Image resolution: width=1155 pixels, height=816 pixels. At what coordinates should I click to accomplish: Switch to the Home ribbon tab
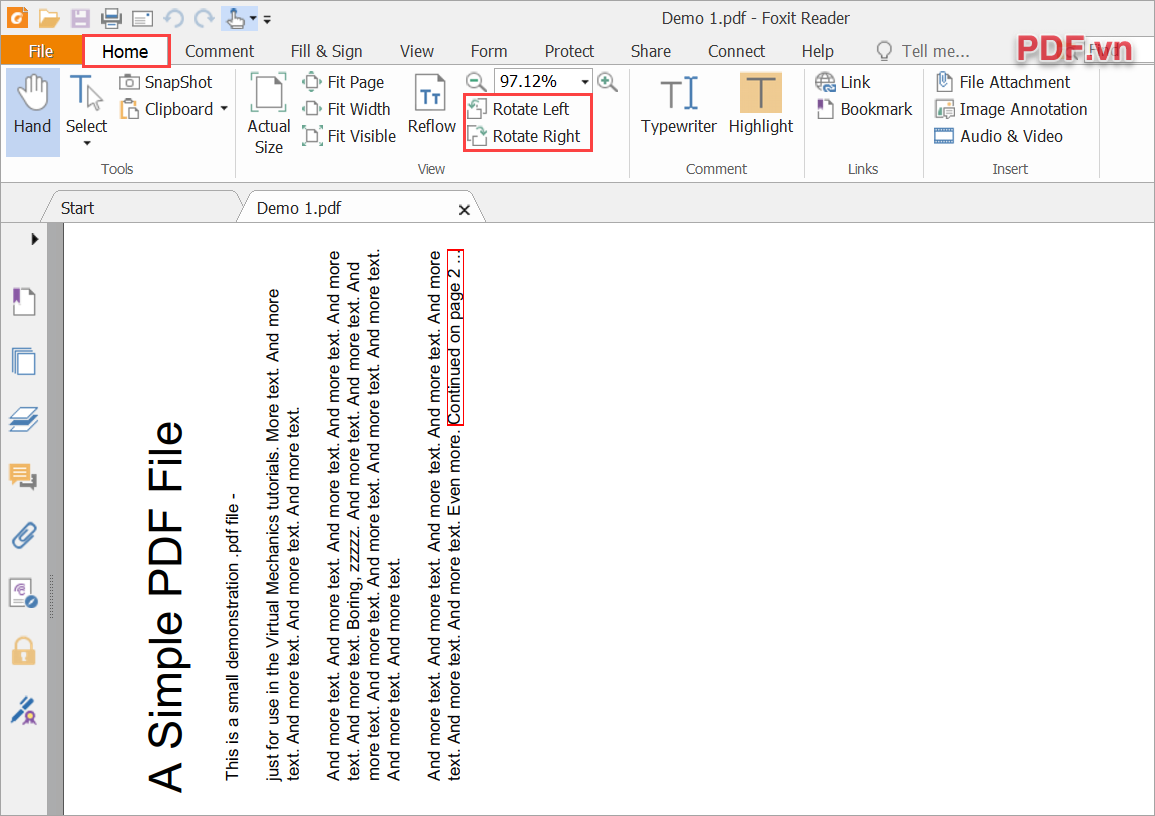[x=125, y=52]
